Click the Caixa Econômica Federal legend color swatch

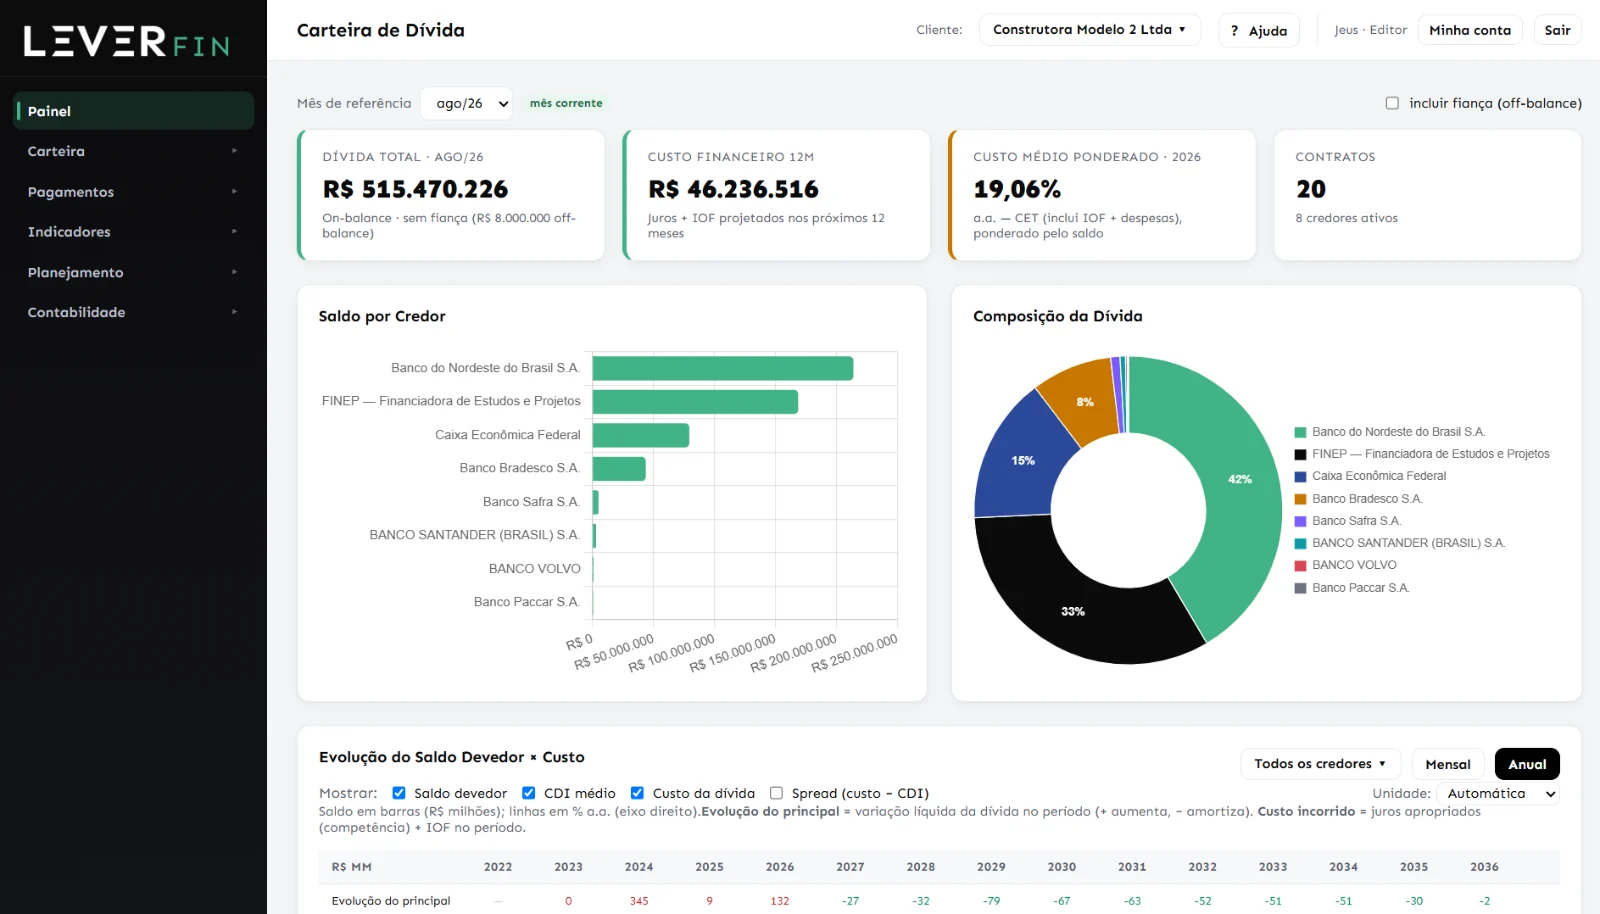tap(1301, 477)
